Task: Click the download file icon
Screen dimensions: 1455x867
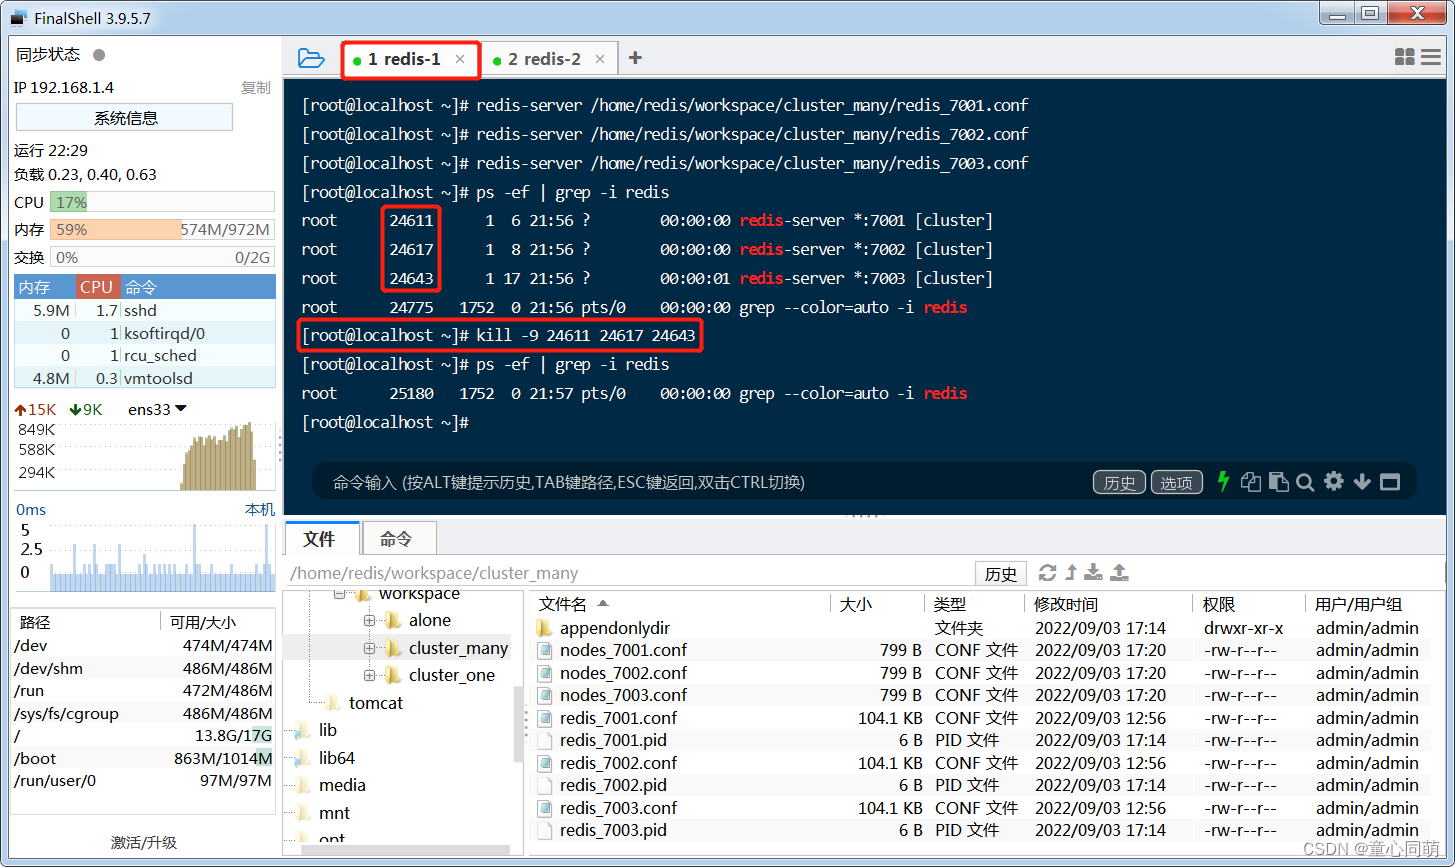Action: pos(1094,572)
